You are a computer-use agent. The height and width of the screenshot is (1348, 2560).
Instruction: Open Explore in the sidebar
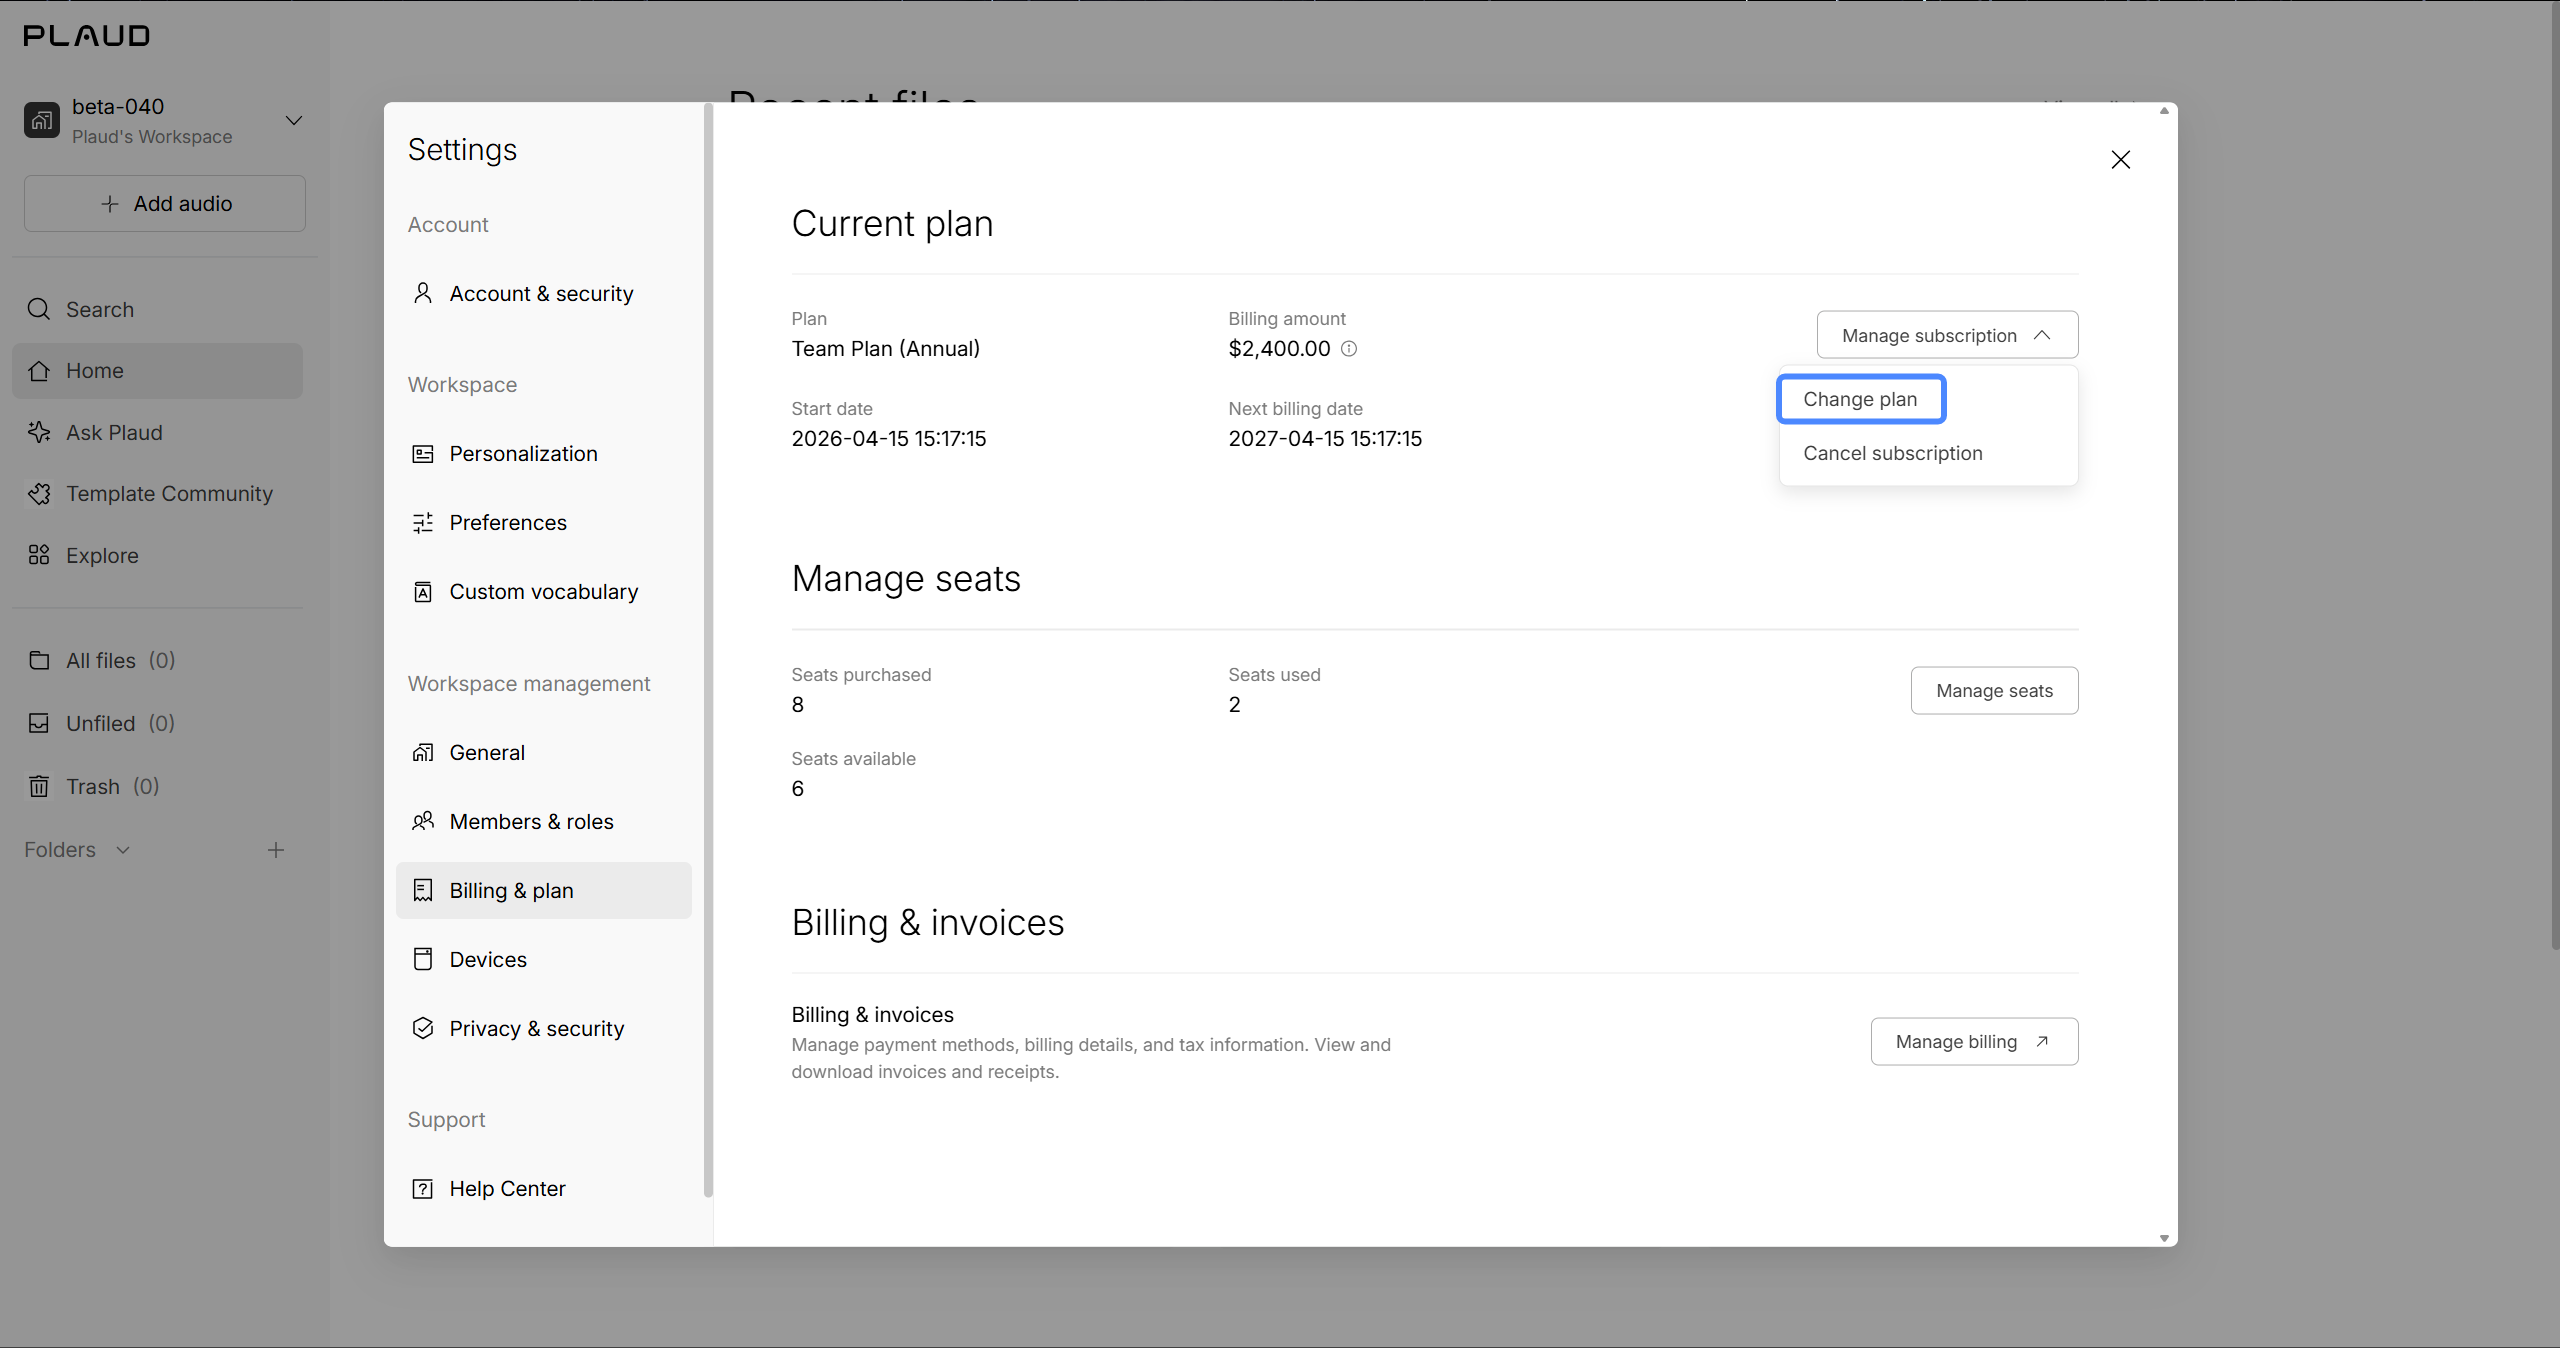tap(157, 555)
